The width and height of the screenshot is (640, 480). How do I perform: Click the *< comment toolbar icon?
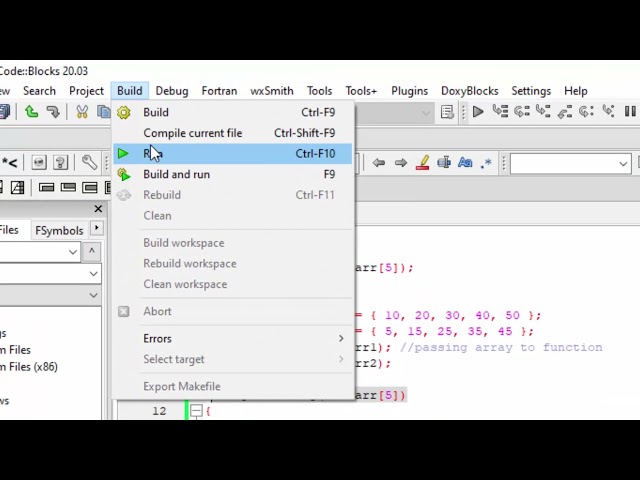pos(9,163)
